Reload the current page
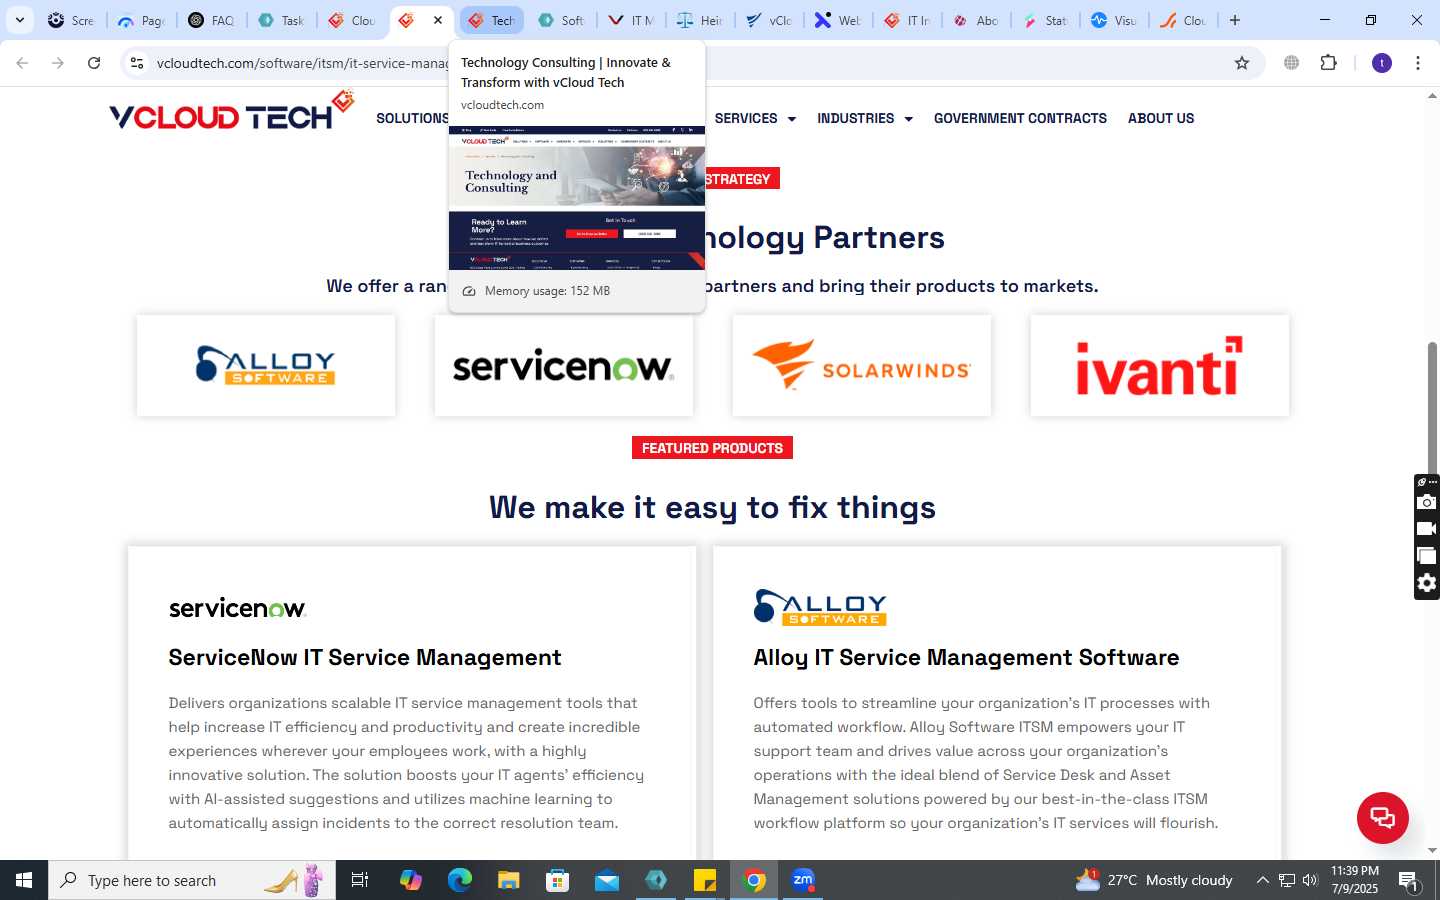 click(94, 63)
